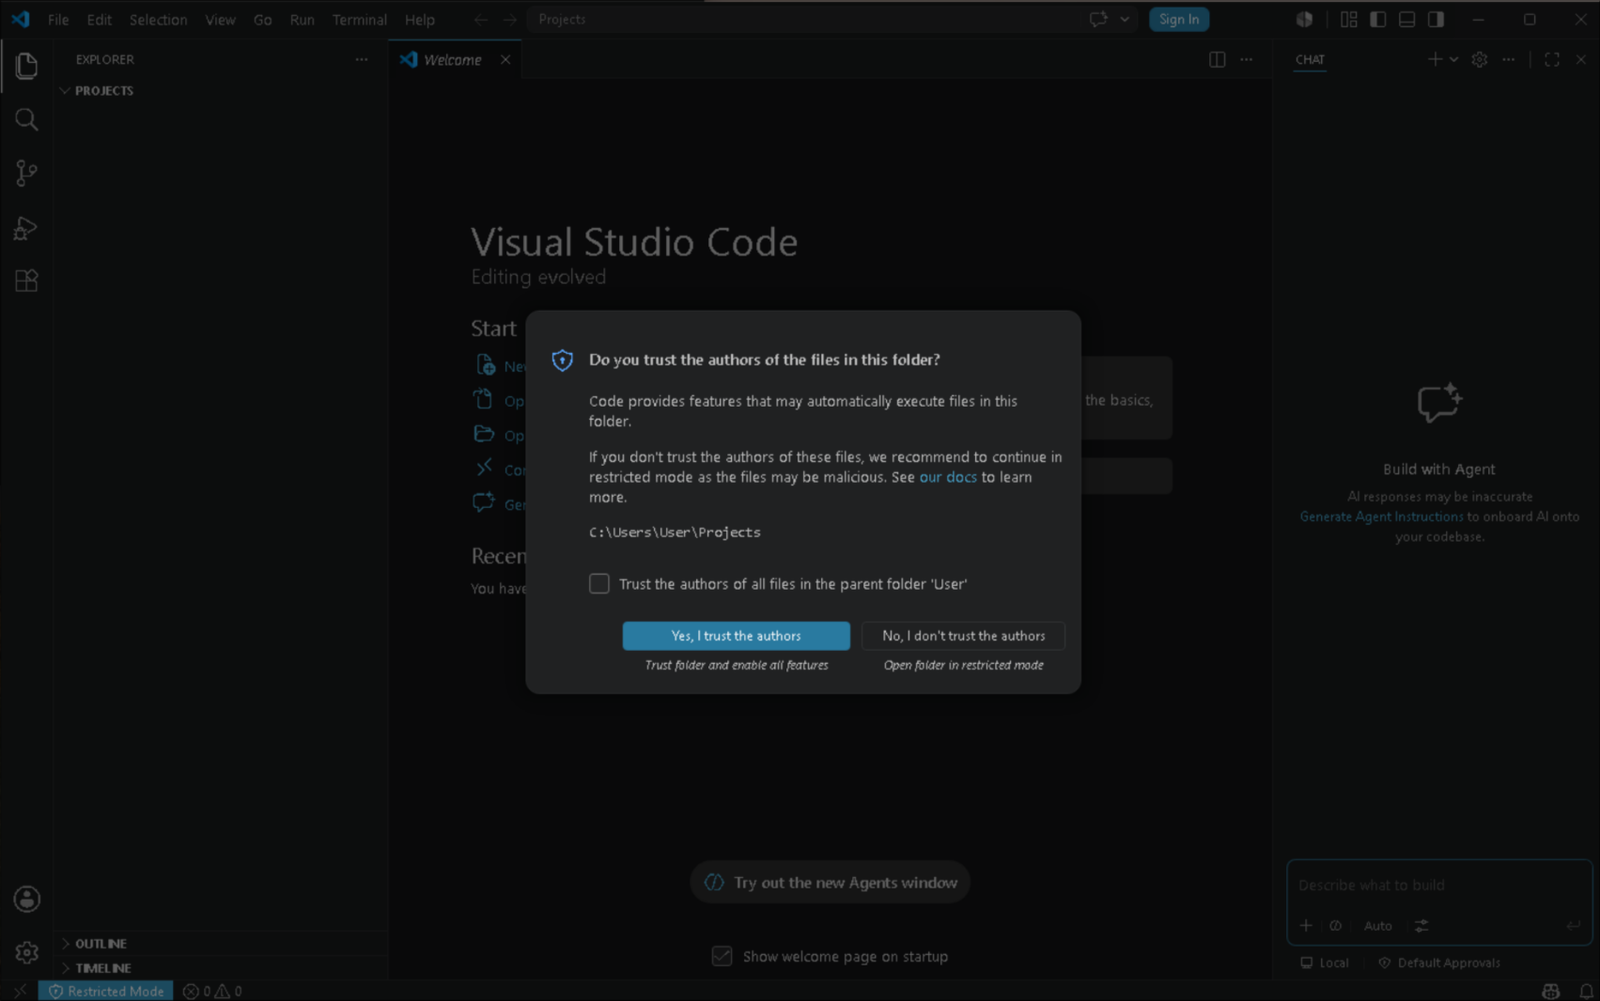The height and width of the screenshot is (1001, 1600).
Task: Click the 'Describe what to build' chat input
Action: tap(1439, 885)
